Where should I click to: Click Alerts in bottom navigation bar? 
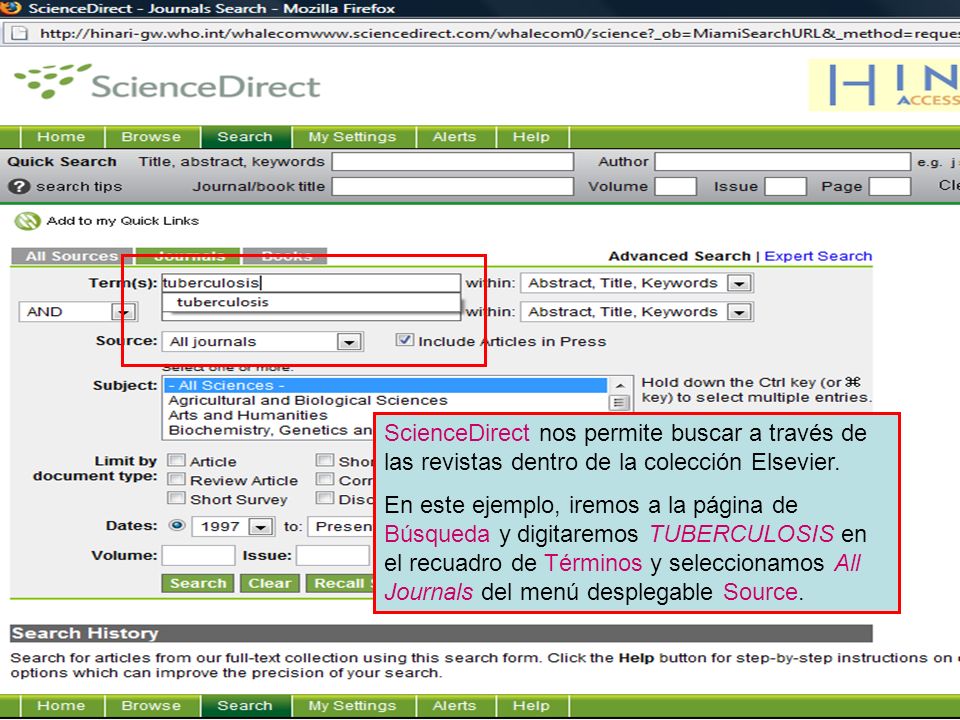pos(454,705)
